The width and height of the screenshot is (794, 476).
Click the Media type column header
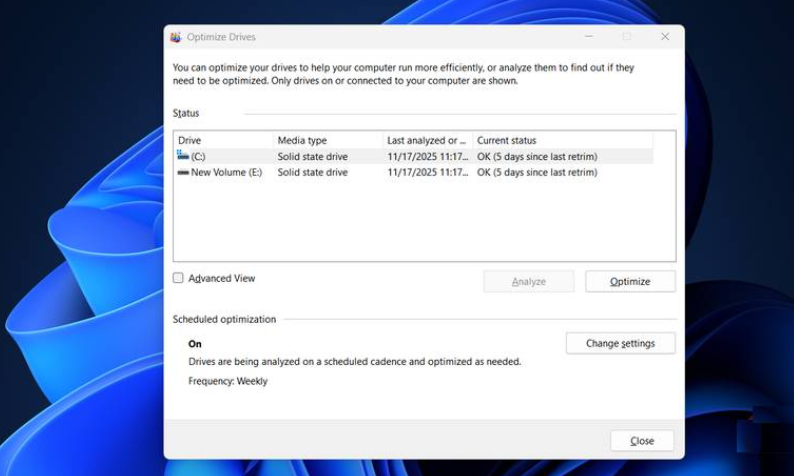[327, 140]
